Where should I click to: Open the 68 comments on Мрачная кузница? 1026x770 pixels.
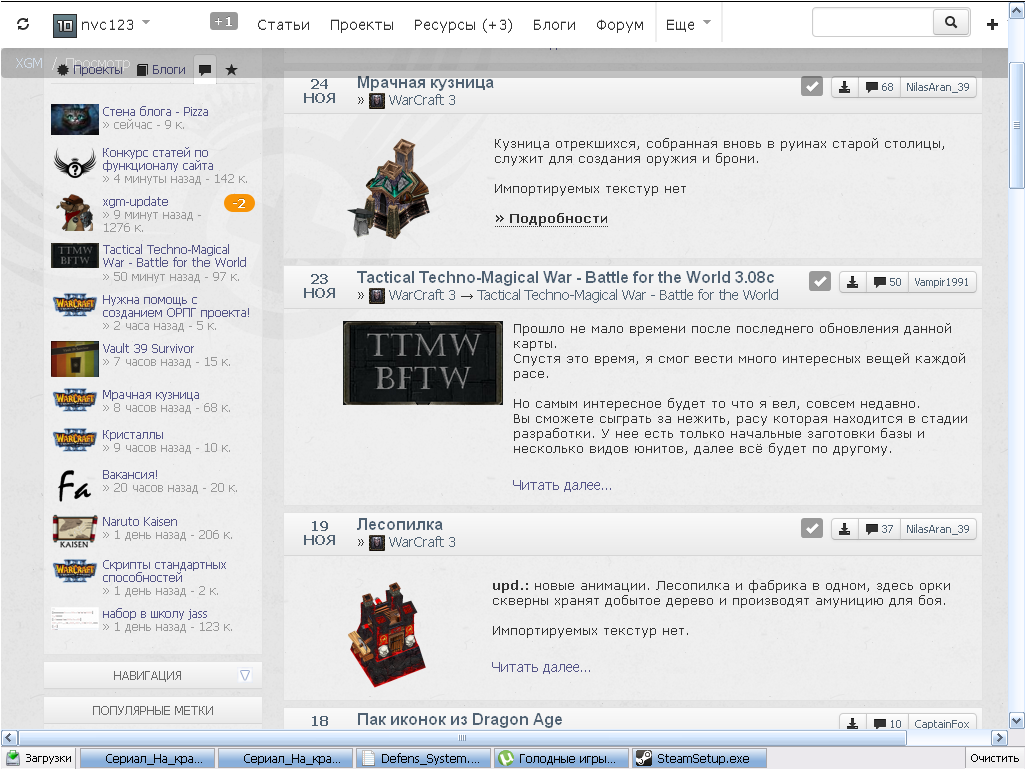(x=879, y=87)
